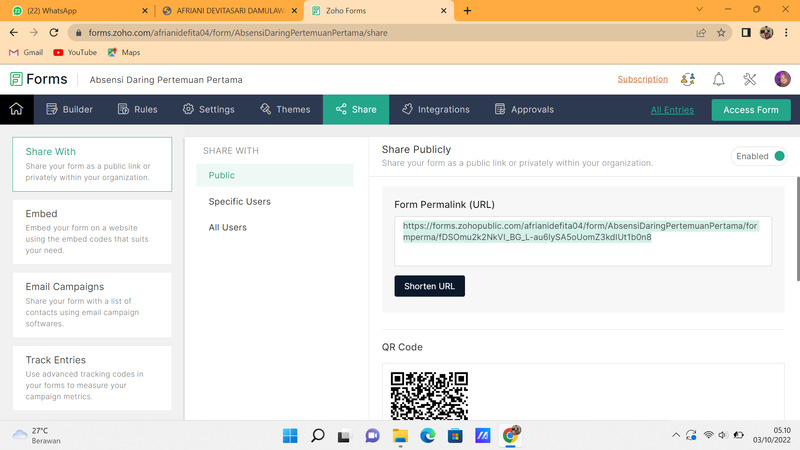Reload the browser page
This screenshot has height=450, width=800.
click(x=54, y=33)
